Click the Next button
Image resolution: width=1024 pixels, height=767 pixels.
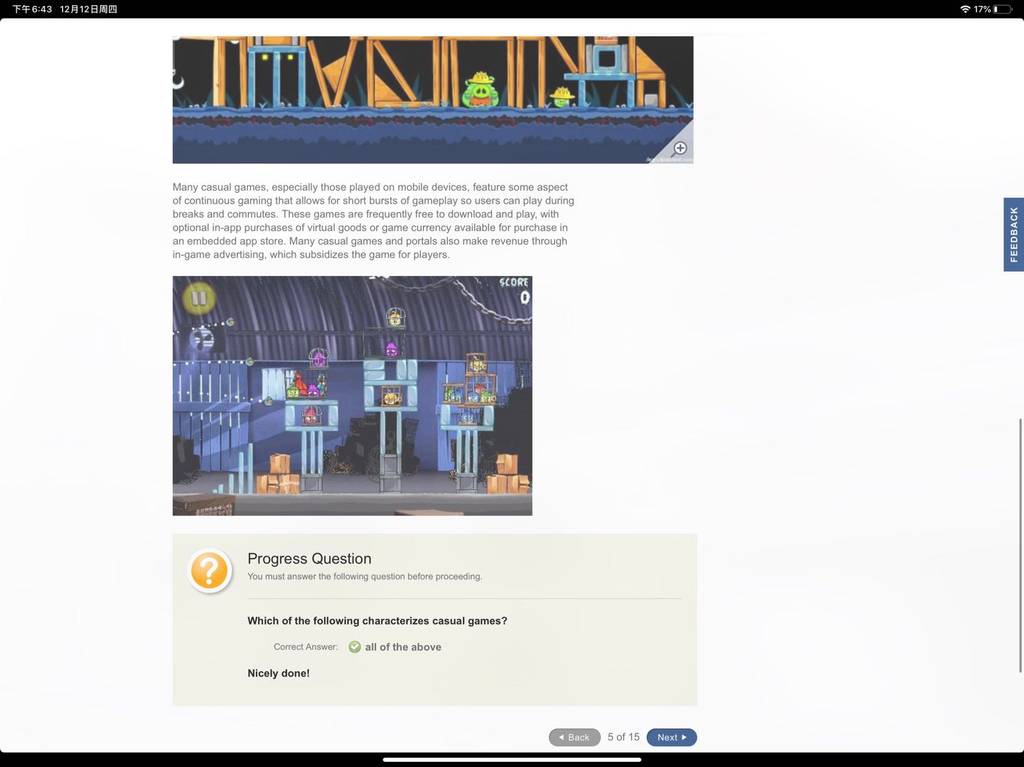tap(671, 737)
